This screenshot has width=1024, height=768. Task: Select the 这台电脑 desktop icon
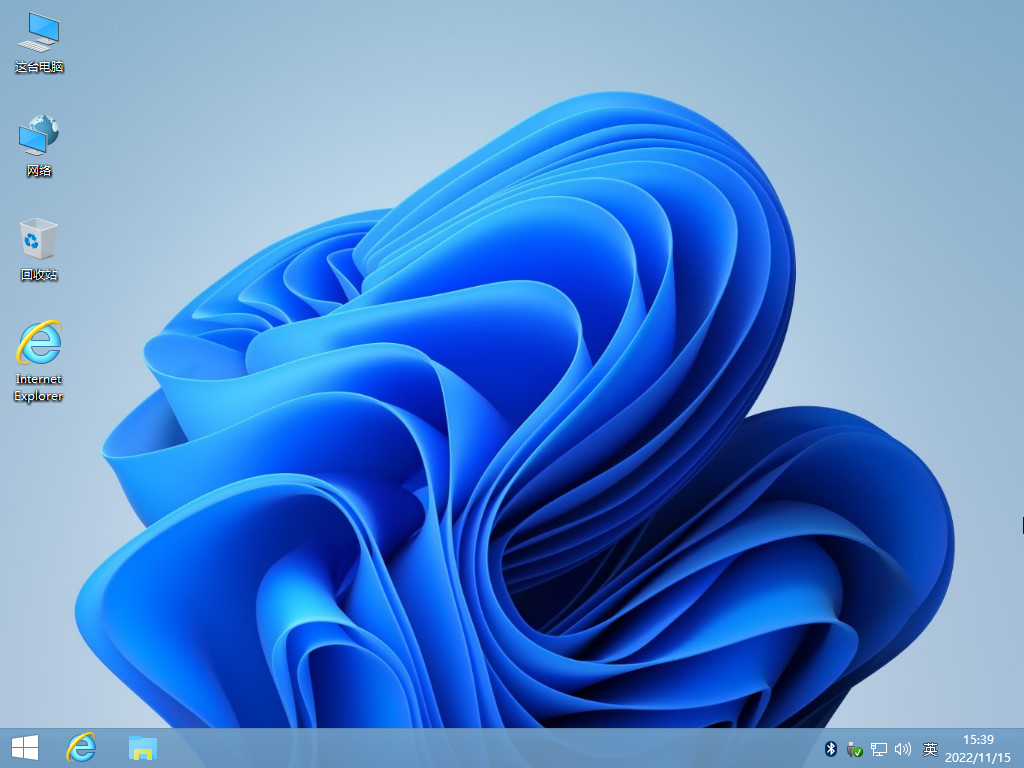[x=39, y=43]
